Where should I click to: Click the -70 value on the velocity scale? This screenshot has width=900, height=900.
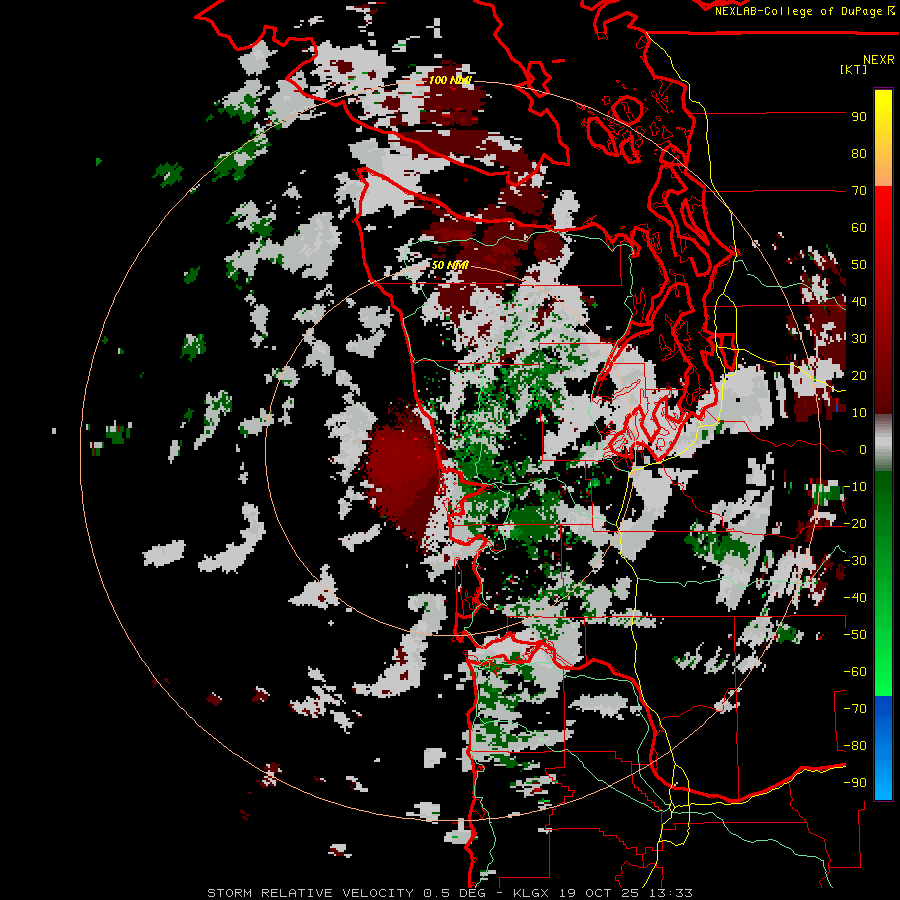[855, 709]
